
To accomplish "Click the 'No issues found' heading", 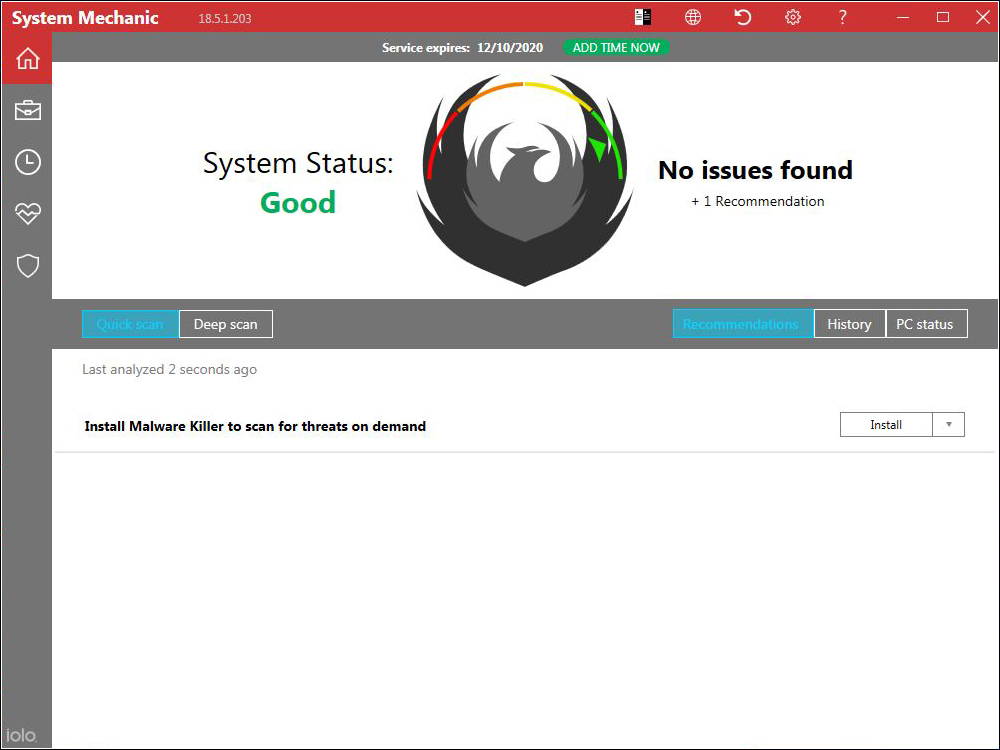I will click(755, 170).
